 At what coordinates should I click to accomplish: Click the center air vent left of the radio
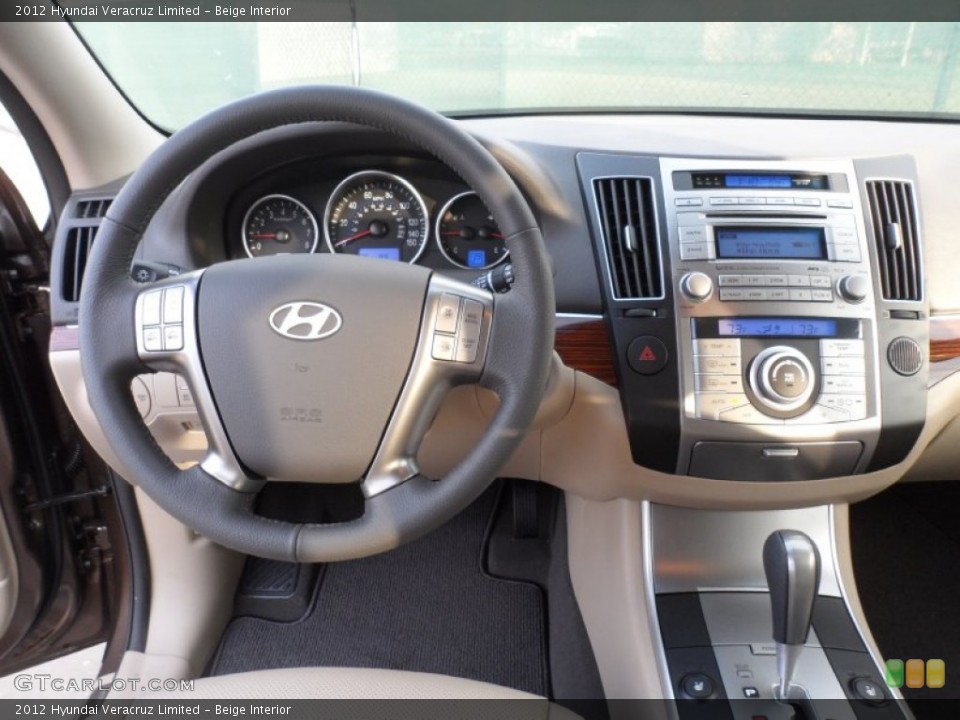(628, 238)
